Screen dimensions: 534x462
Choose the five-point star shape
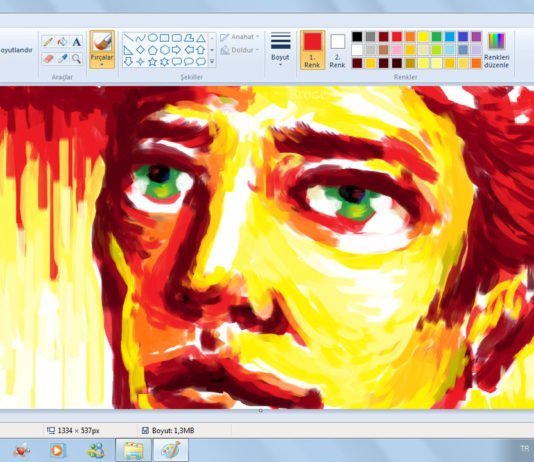(x=153, y=62)
